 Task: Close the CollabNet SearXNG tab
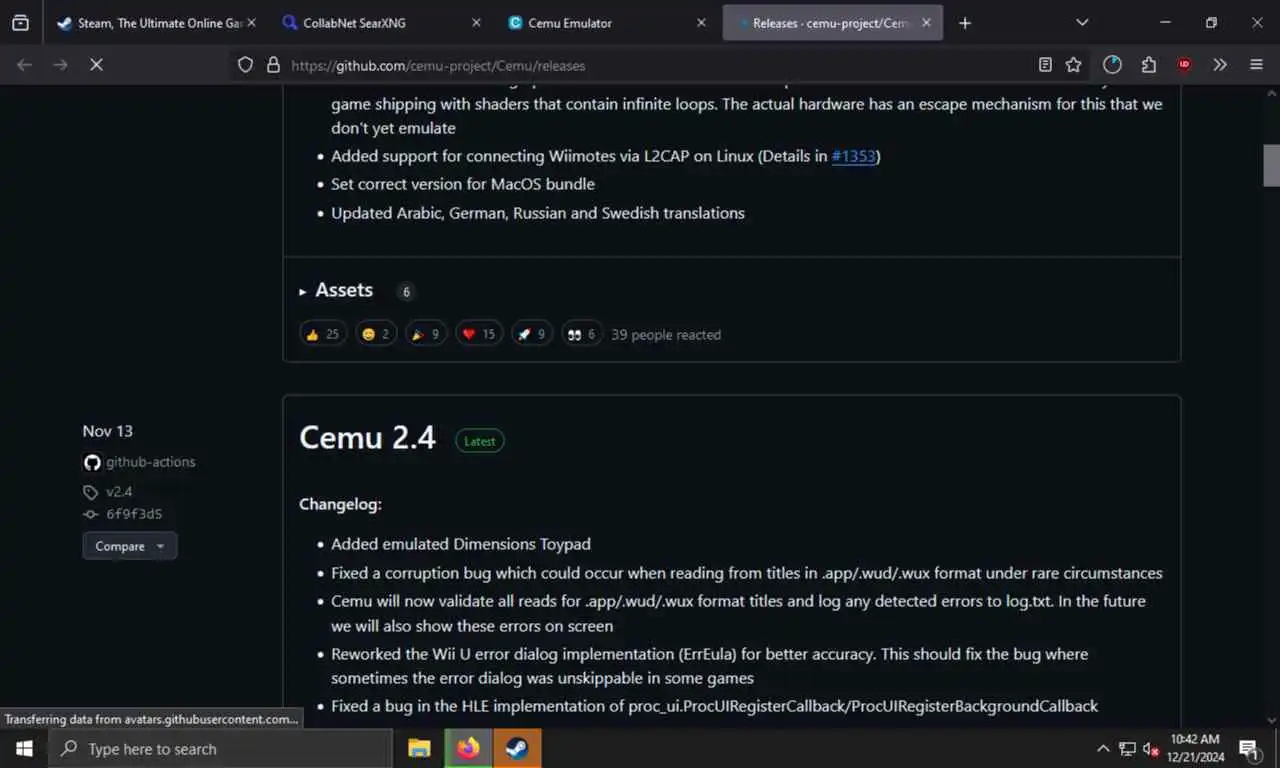(476, 22)
